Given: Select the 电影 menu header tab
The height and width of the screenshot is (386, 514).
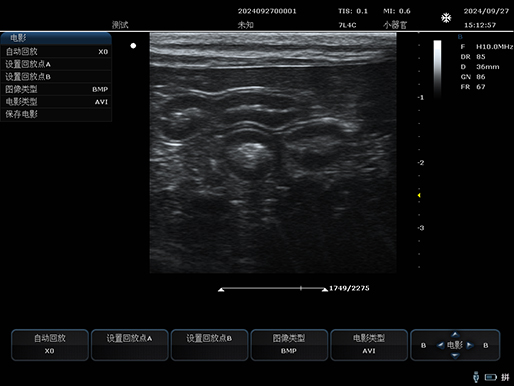Looking at the screenshot, I should click(56, 38).
